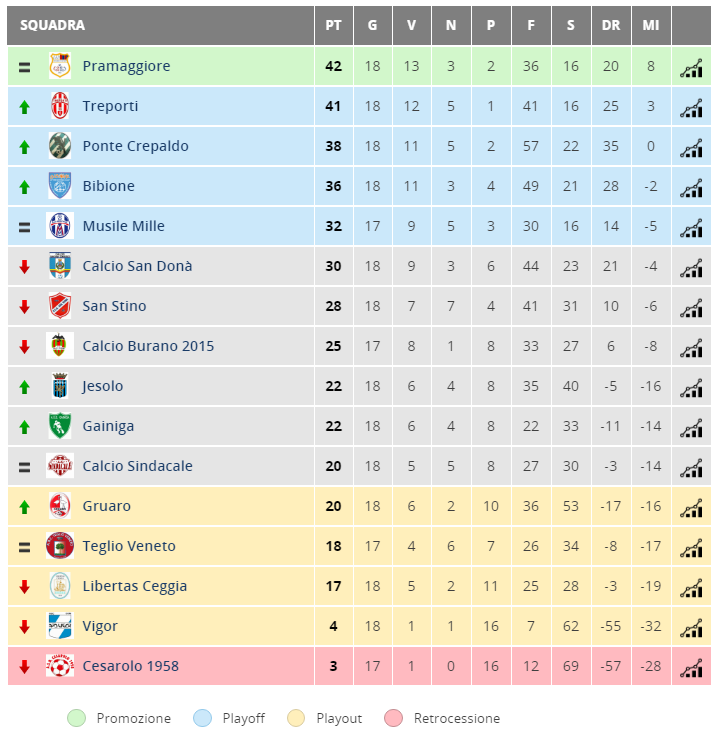Click the PT column header

(x=334, y=25)
